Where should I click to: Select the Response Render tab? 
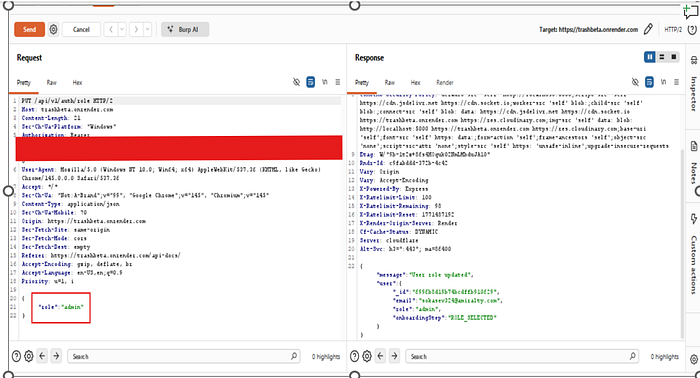pos(445,83)
